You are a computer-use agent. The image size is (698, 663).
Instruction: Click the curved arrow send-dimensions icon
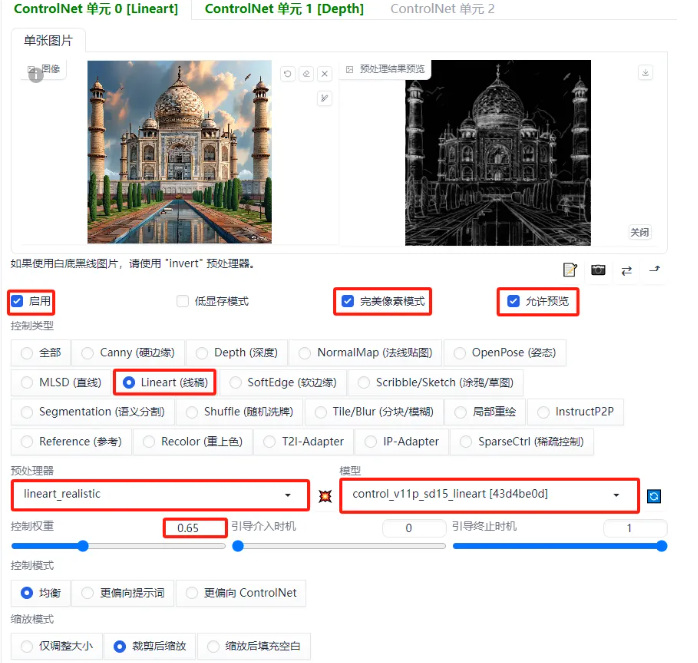(x=654, y=269)
